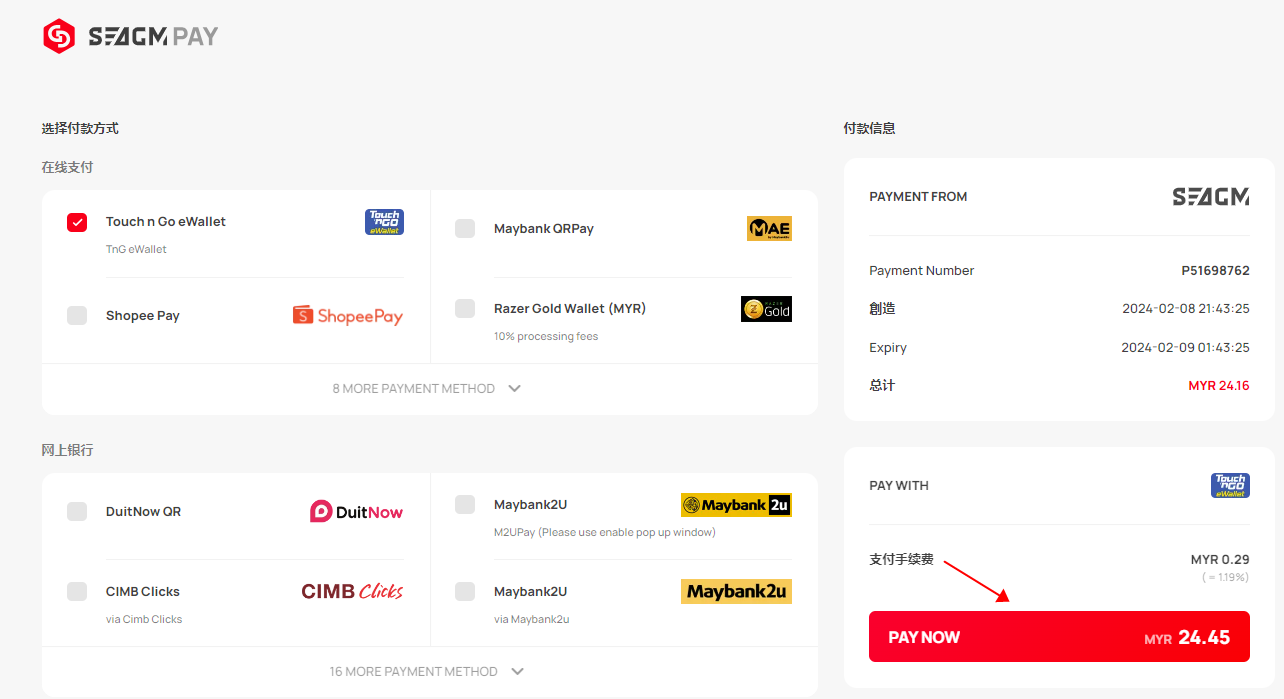Click the payment number P51698762

(1216, 271)
